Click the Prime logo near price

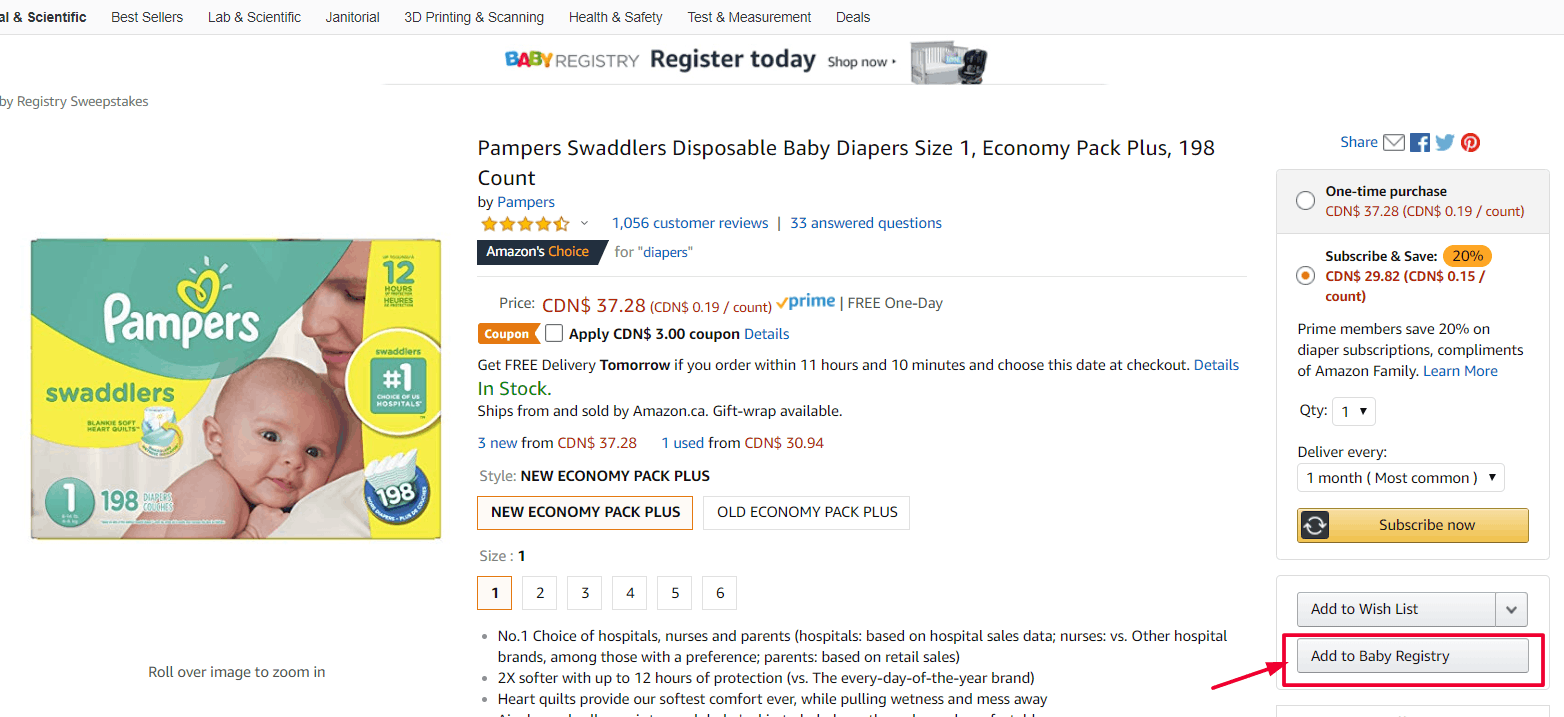[806, 302]
